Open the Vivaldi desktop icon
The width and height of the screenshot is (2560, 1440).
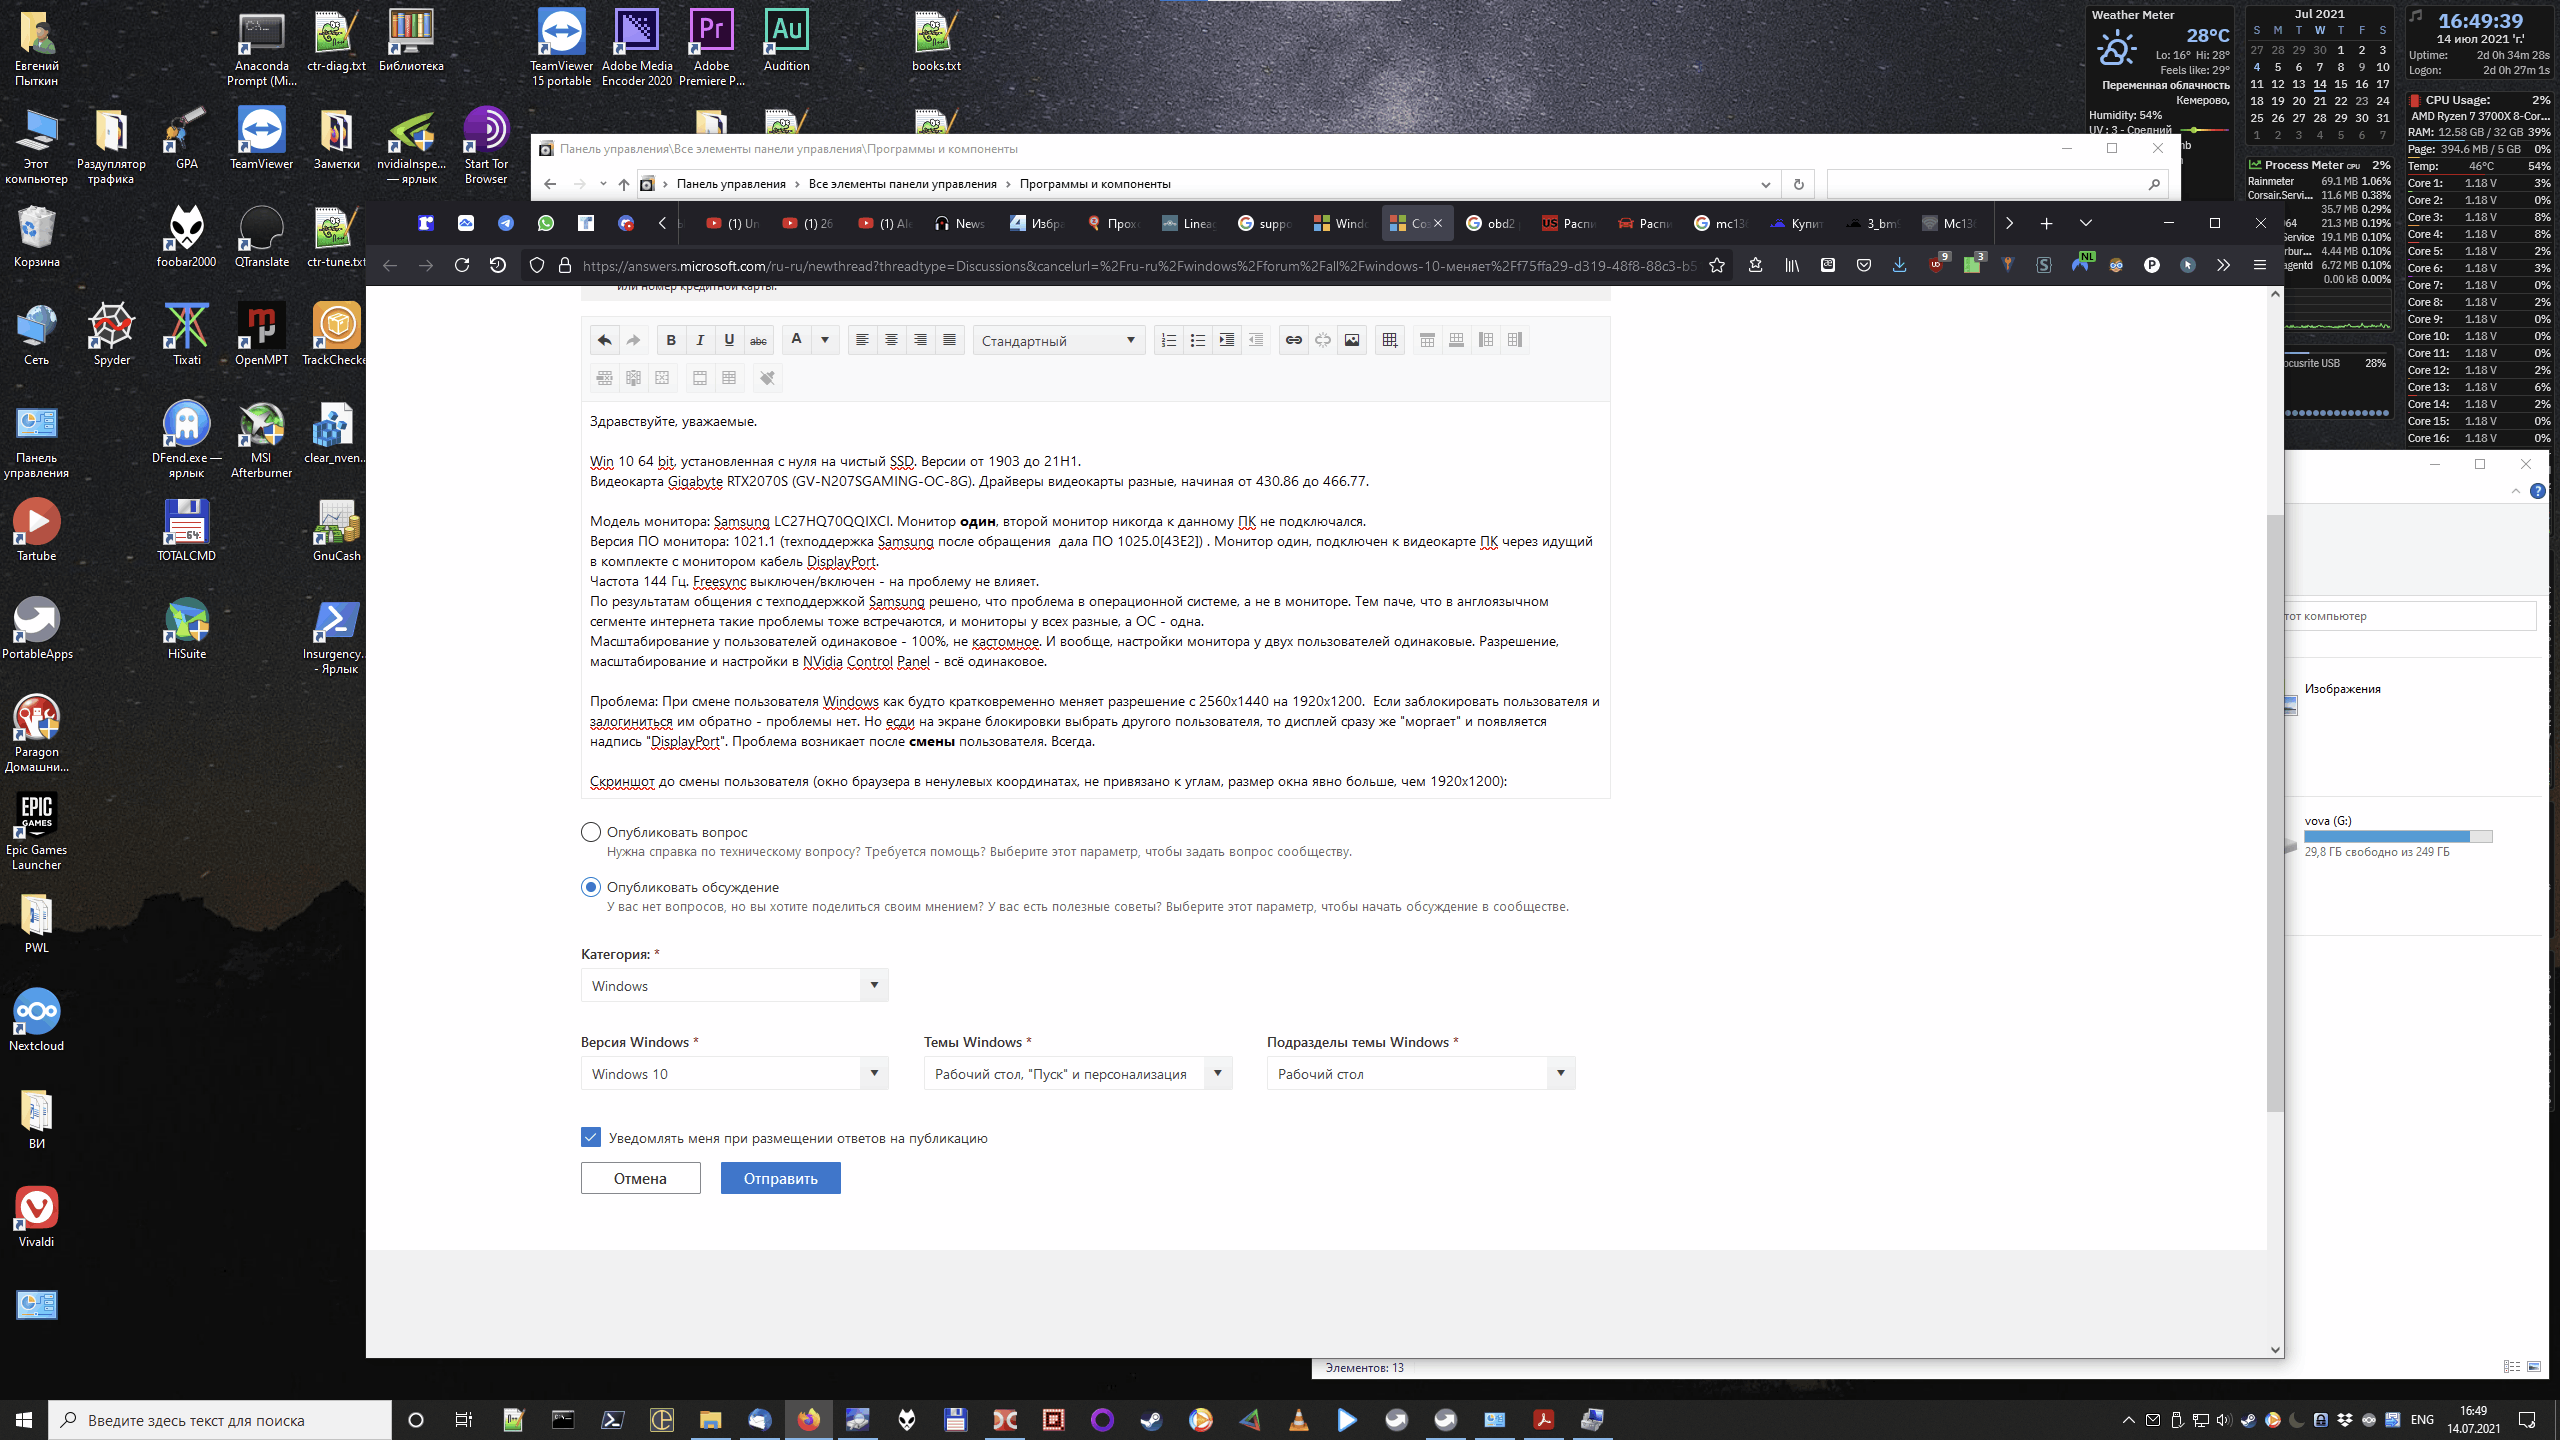[37, 1217]
